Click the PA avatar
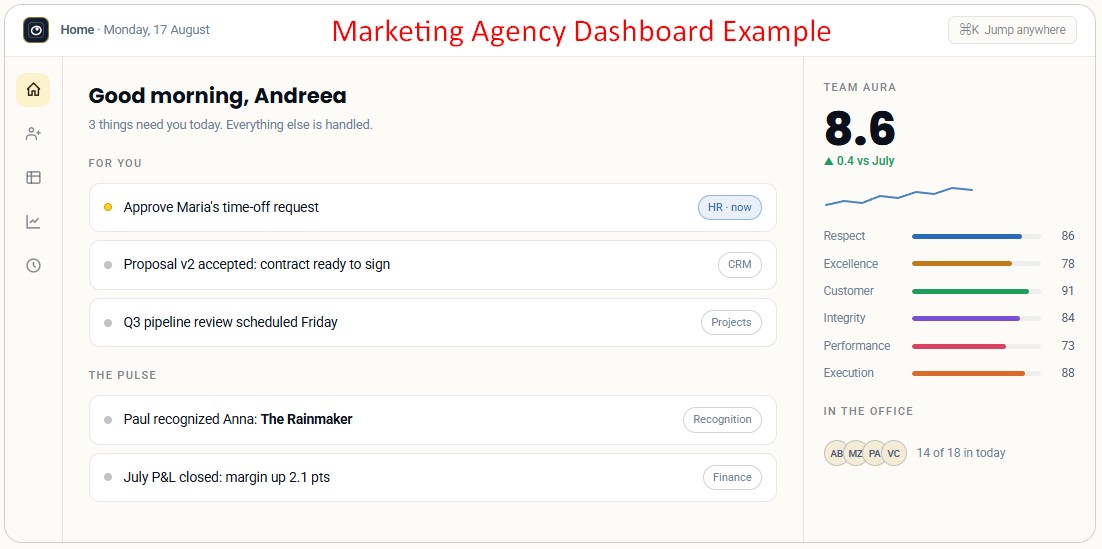The image size is (1102, 549). 874,453
